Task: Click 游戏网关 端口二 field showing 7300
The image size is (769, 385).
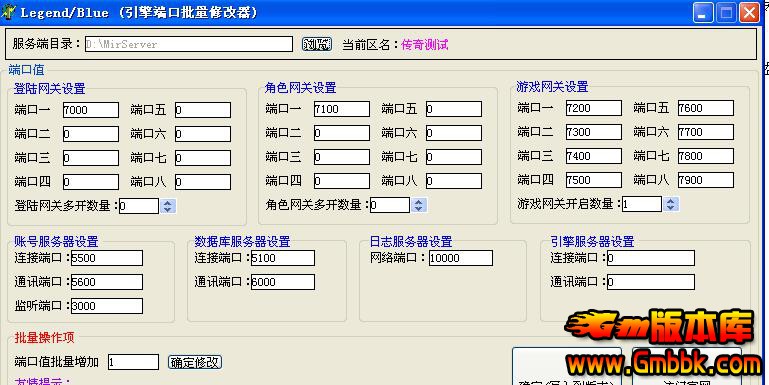Action: click(x=593, y=132)
